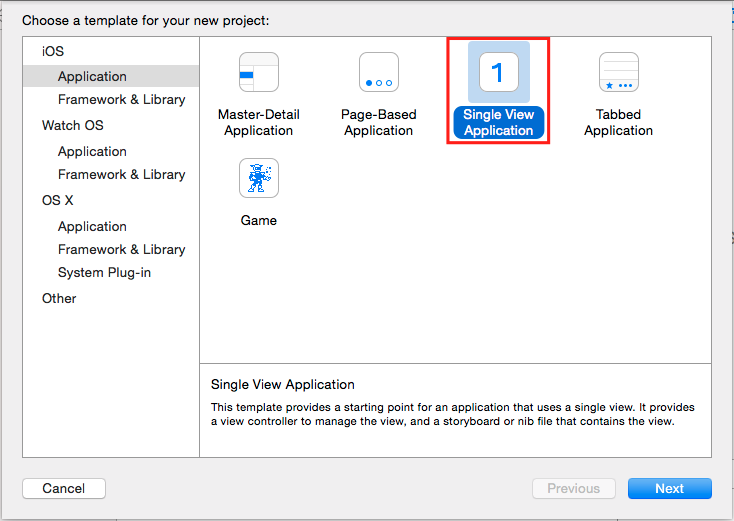Open Application under Watch OS
The image size is (734, 521).
[92, 152]
